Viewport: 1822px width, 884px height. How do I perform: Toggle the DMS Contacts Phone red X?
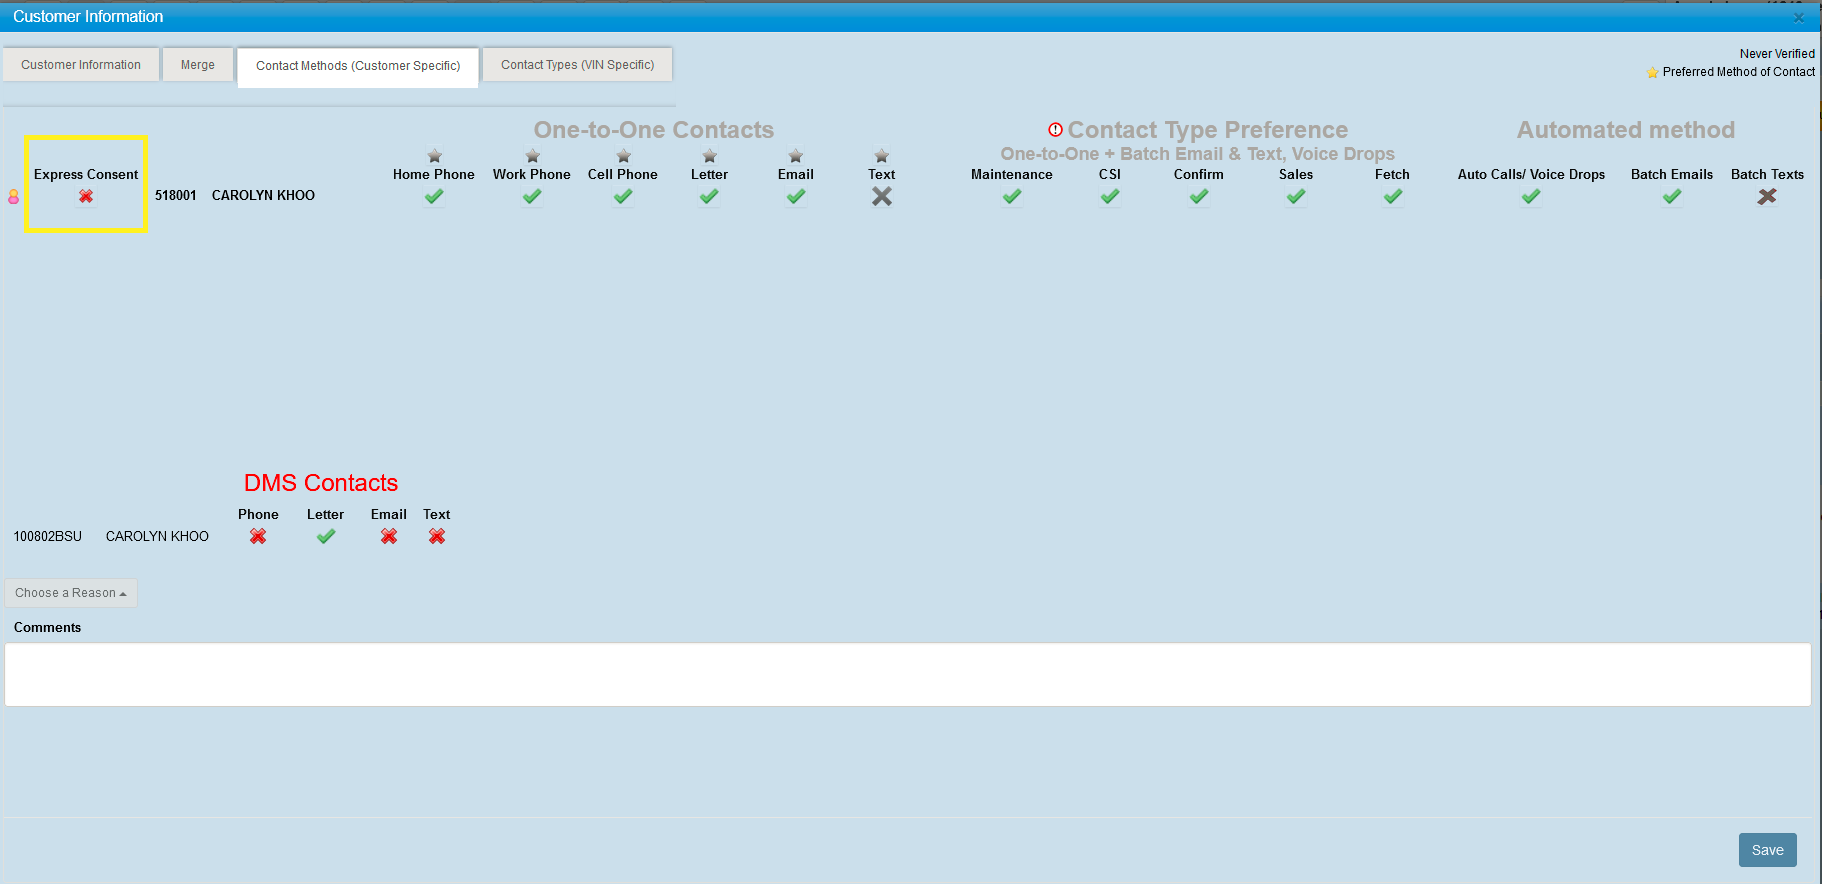tap(258, 536)
